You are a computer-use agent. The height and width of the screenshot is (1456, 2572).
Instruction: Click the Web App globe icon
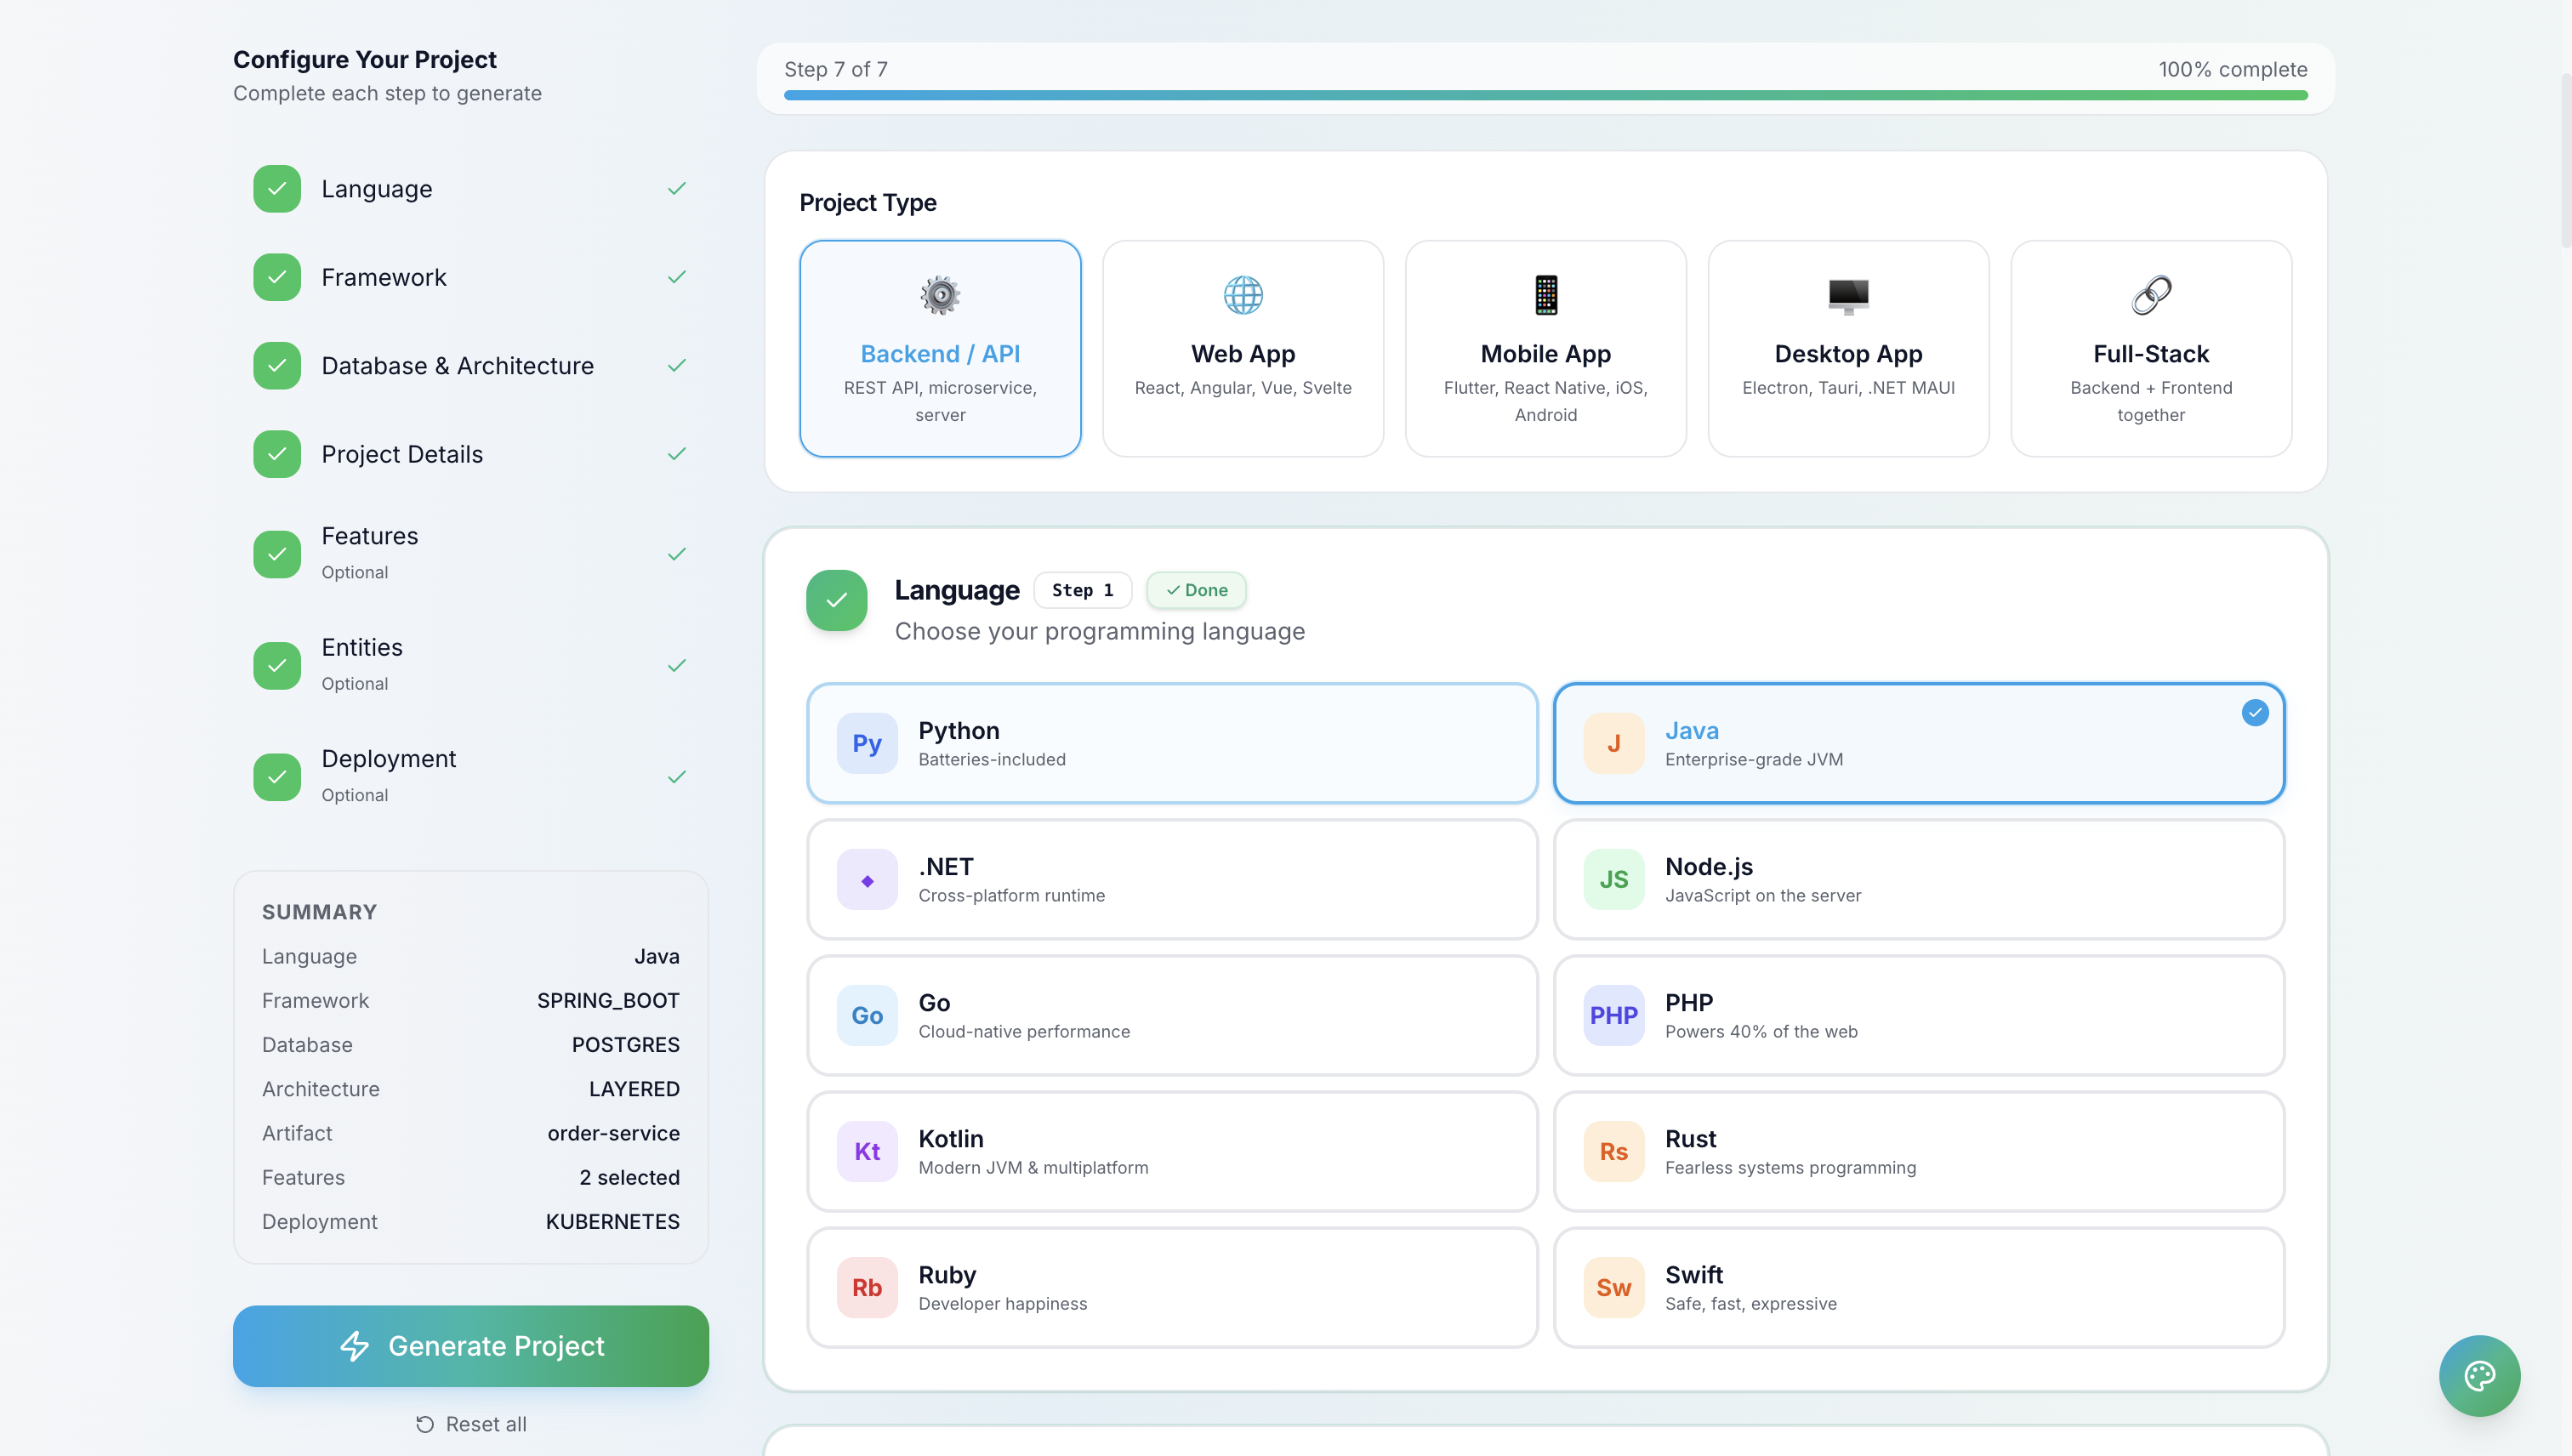click(1243, 295)
